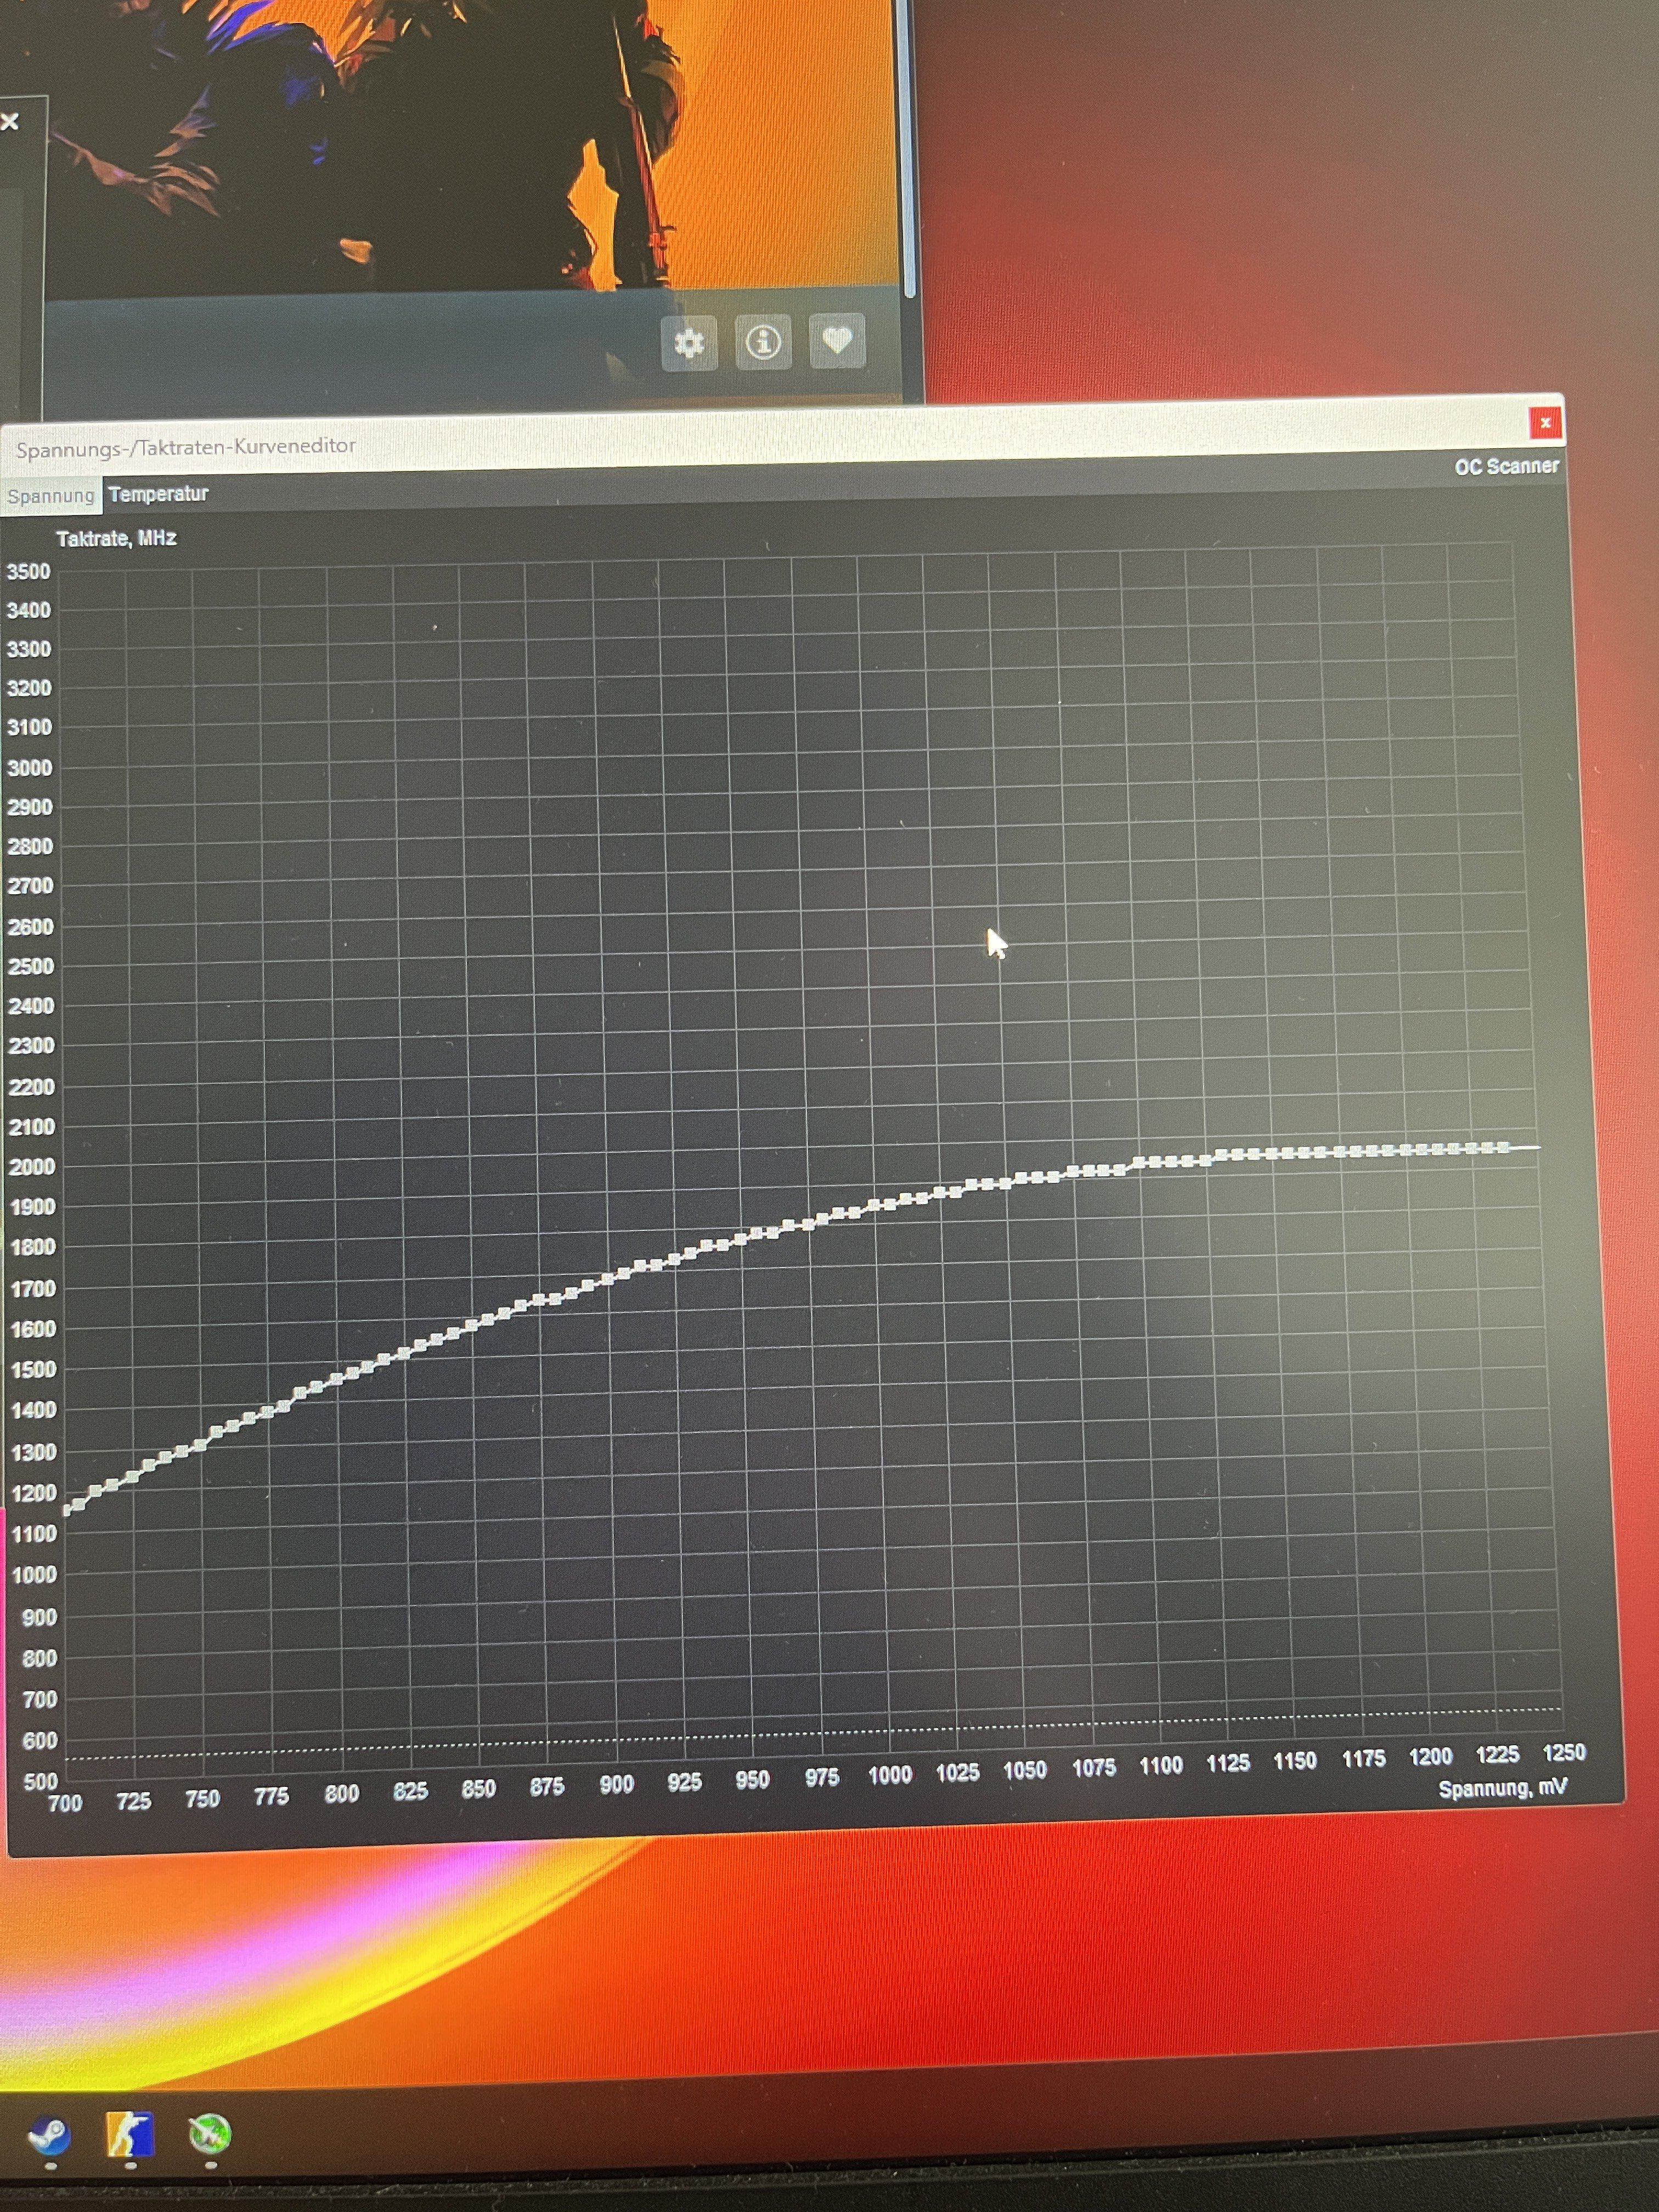Screen dimensions: 1659x2212
Task: Open Counter-Strike from the taskbar
Action: click(x=130, y=2135)
